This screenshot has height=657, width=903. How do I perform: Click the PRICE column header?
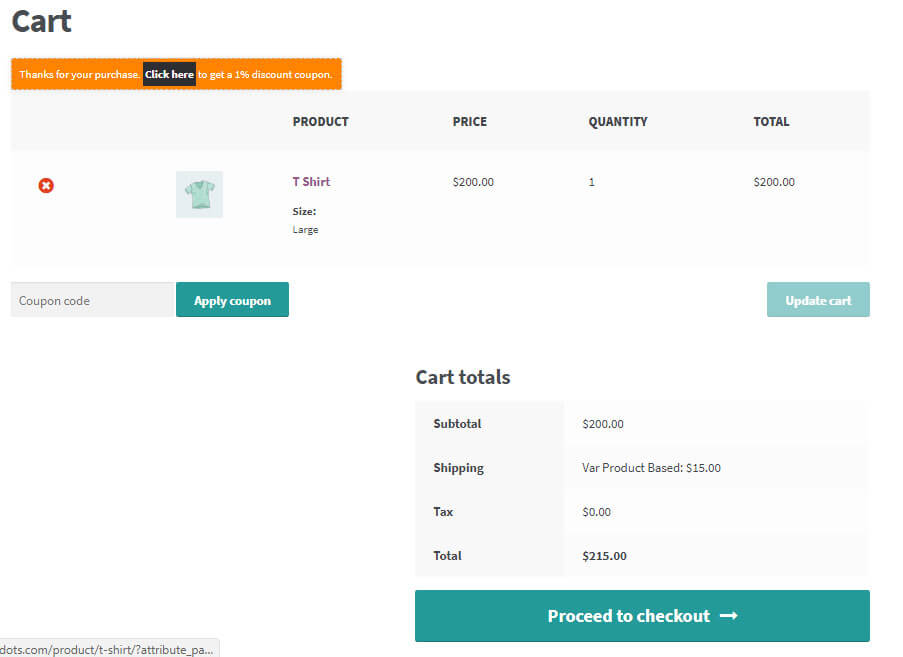tap(469, 121)
